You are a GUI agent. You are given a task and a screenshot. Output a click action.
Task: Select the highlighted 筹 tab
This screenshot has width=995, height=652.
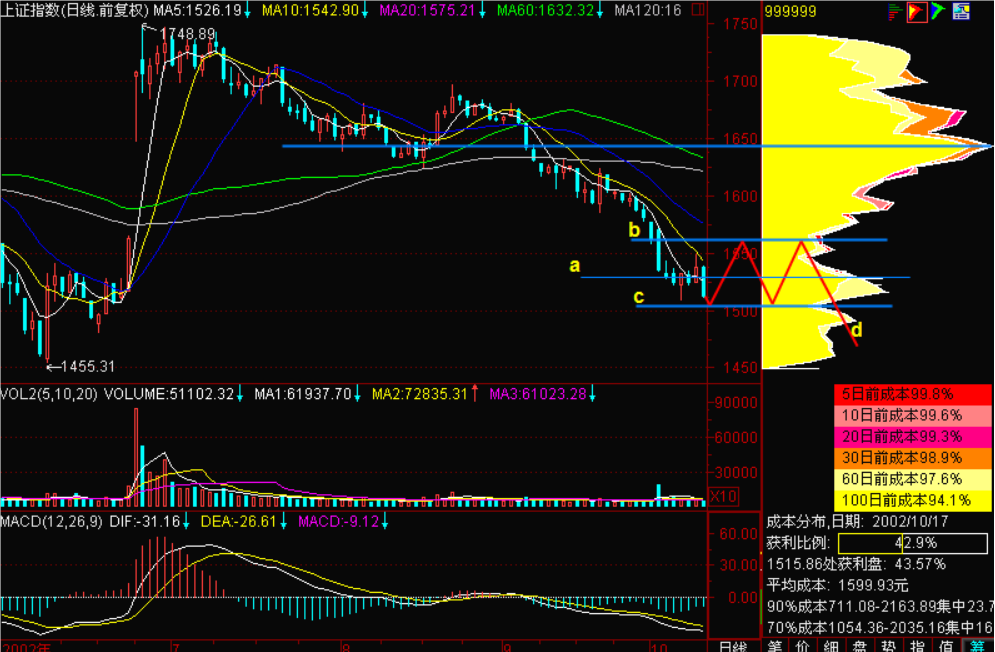click(977, 646)
